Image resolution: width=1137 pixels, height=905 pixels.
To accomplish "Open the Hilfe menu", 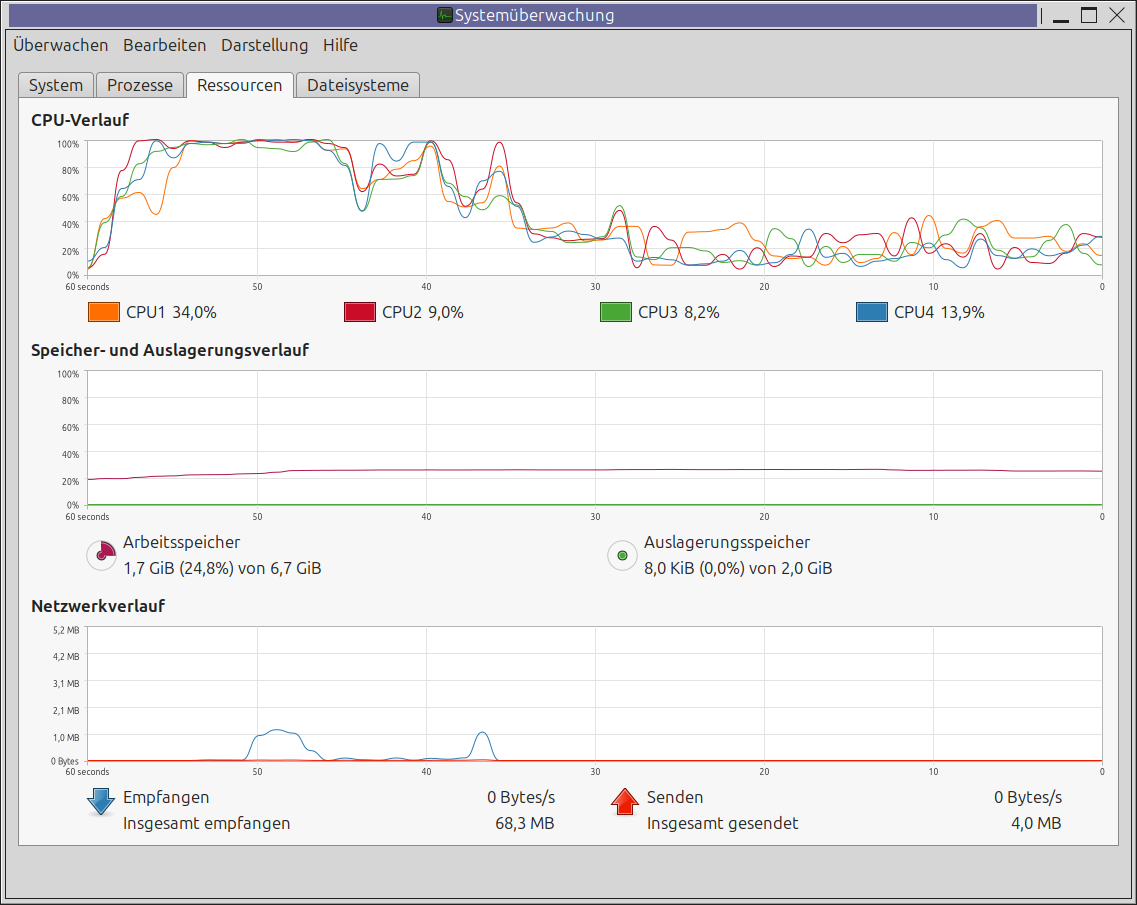I will 340,45.
